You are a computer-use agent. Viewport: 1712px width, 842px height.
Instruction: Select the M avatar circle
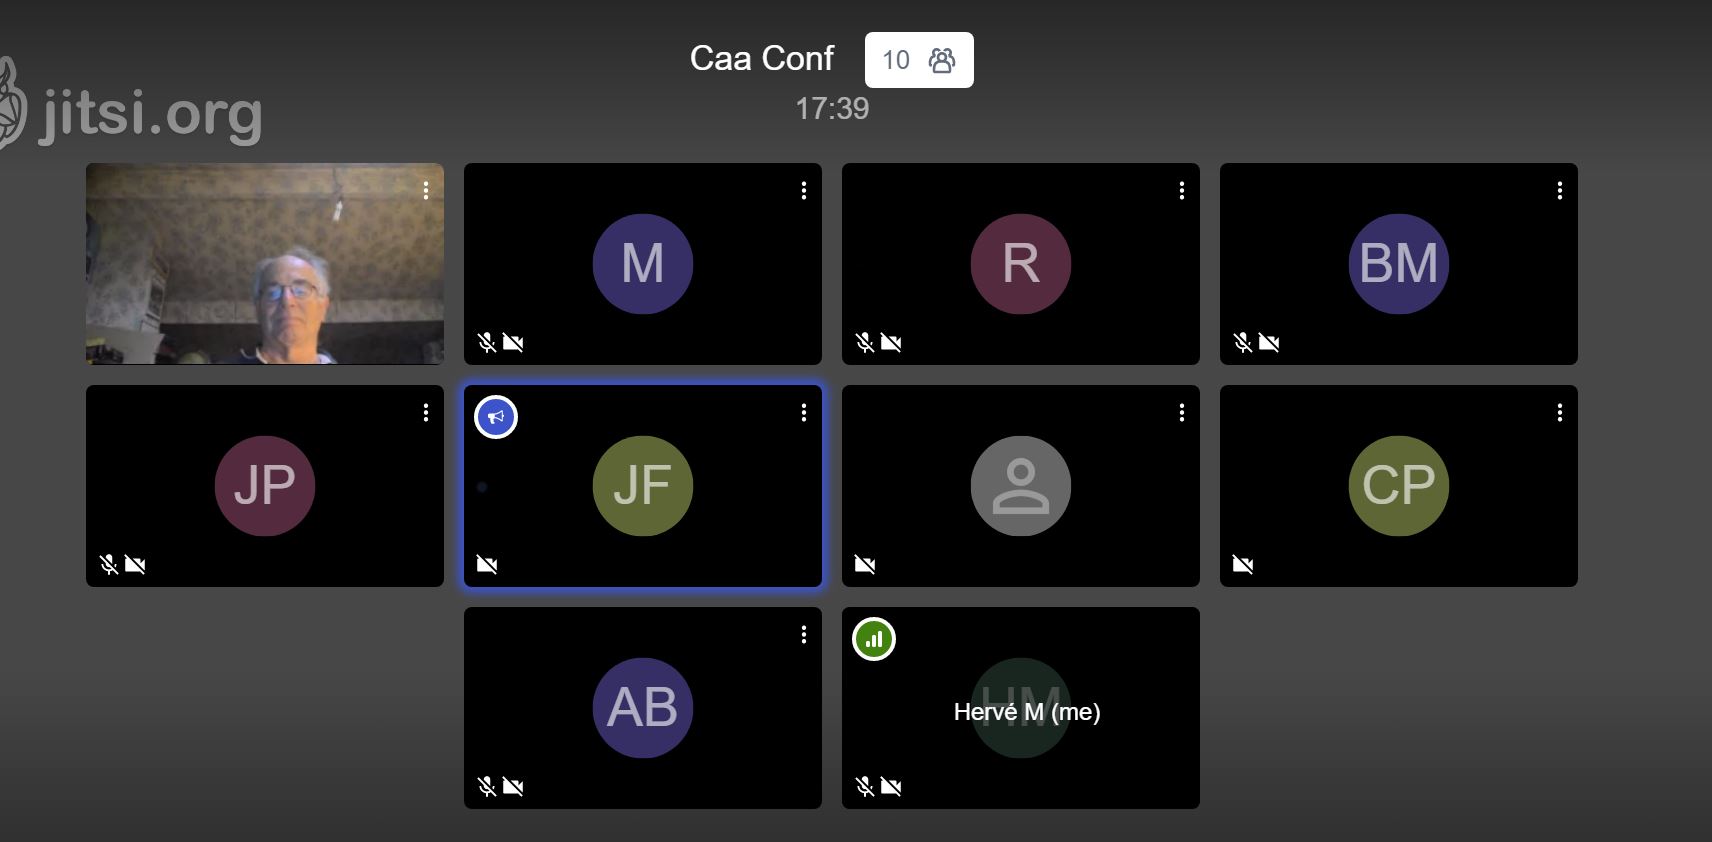click(643, 264)
